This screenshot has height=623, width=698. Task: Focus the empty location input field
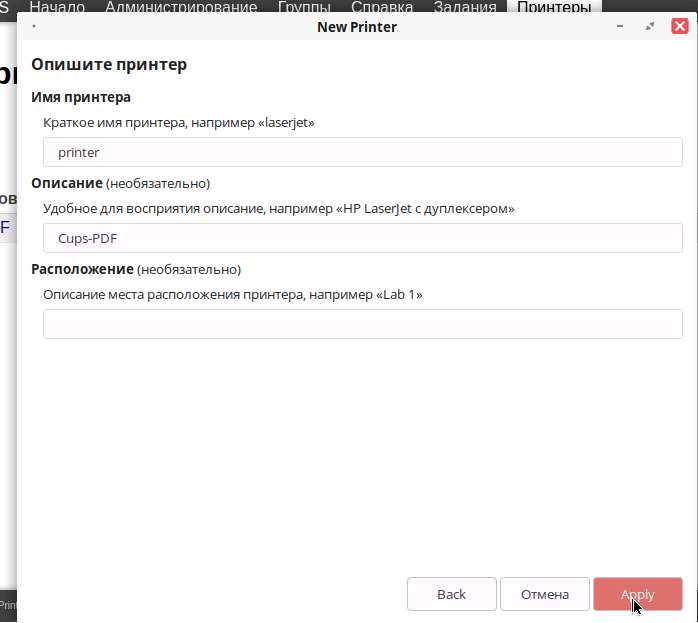tap(362, 324)
